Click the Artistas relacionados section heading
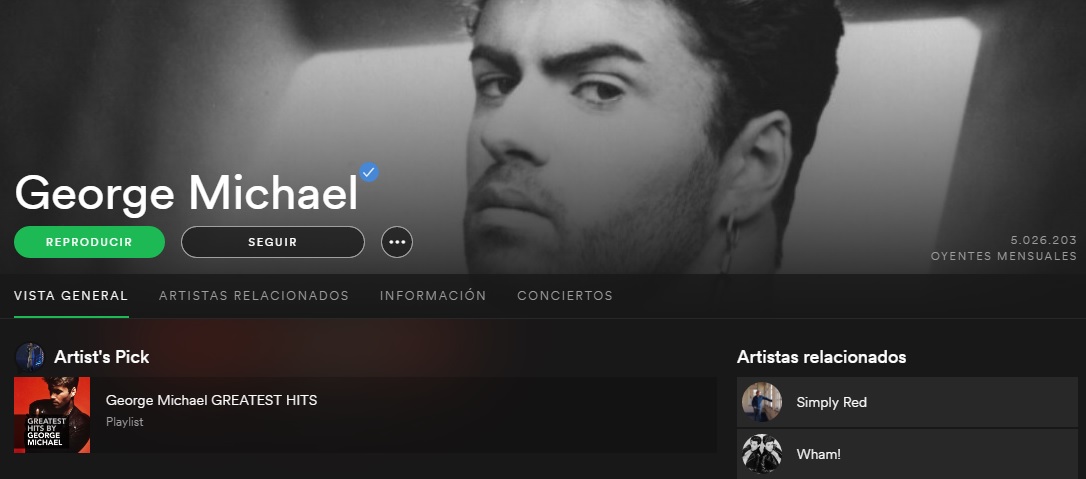The image size is (1086, 479). (x=821, y=357)
